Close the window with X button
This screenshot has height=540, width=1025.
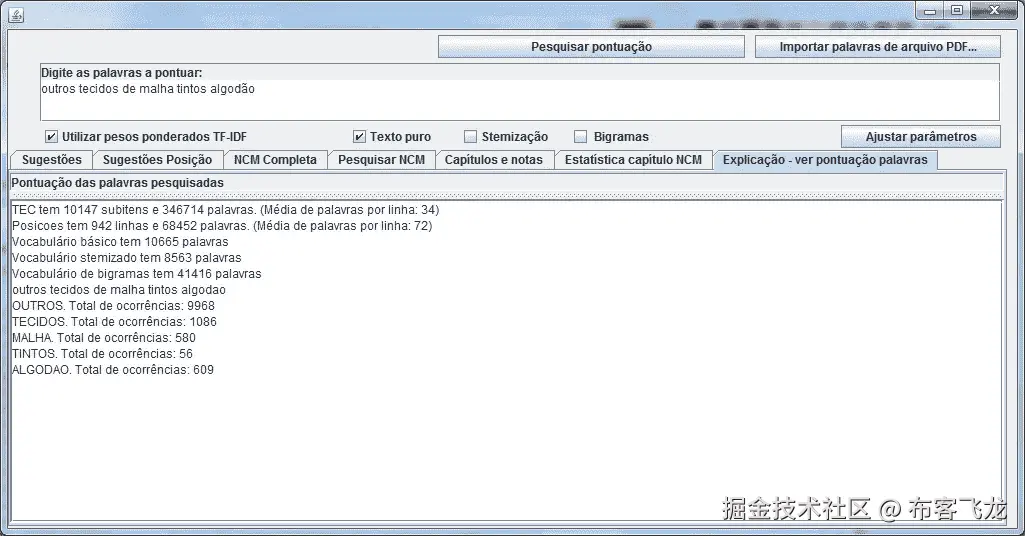pyautogui.click(x=994, y=10)
